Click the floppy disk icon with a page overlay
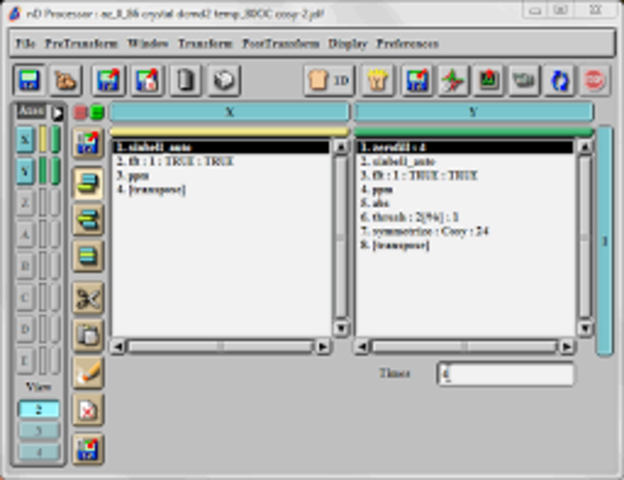 147,80
